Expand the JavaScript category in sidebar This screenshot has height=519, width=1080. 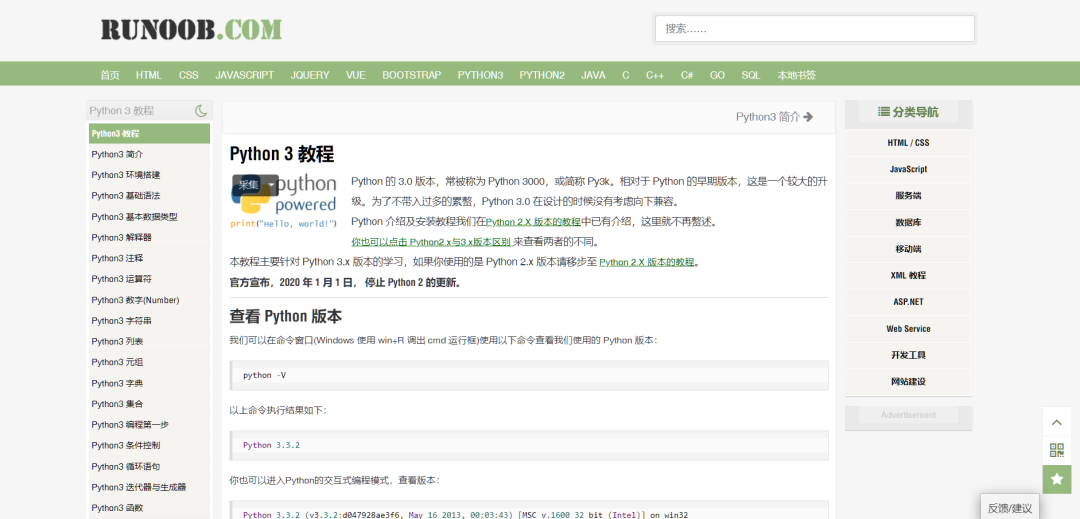click(908, 169)
